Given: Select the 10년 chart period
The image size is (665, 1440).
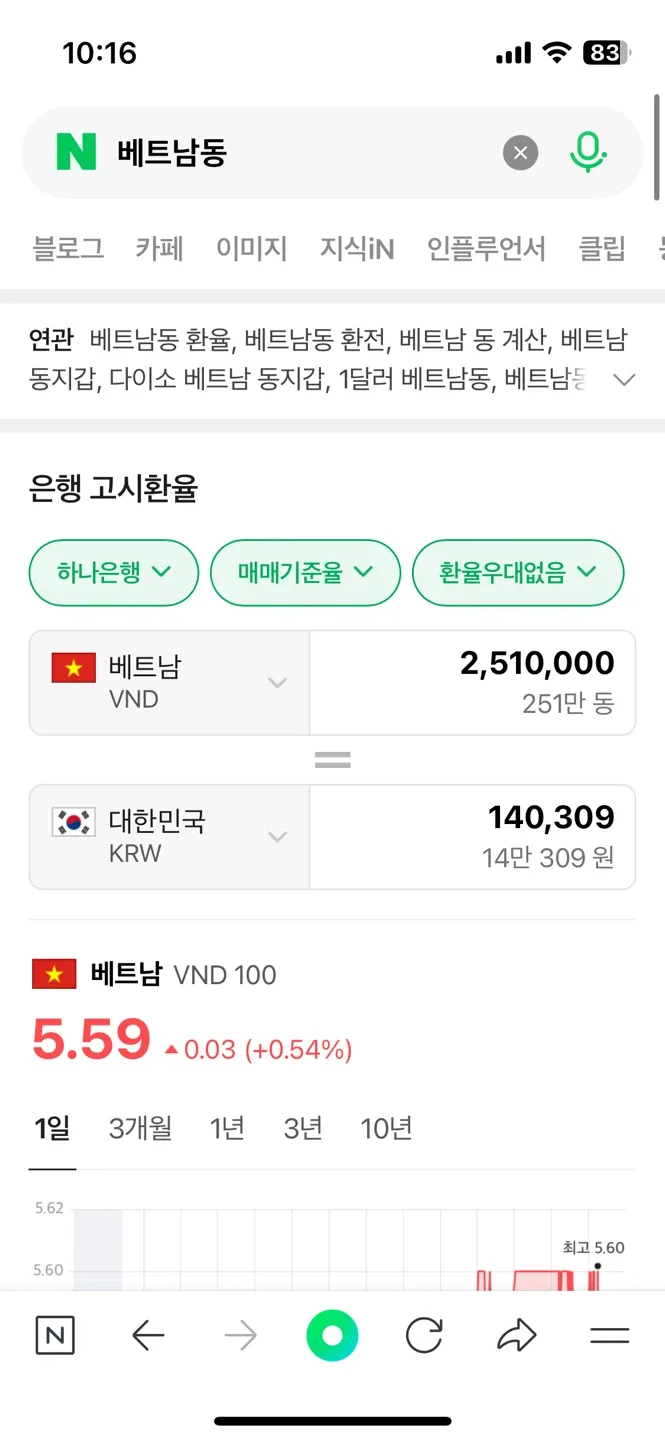Looking at the screenshot, I should point(386,1129).
